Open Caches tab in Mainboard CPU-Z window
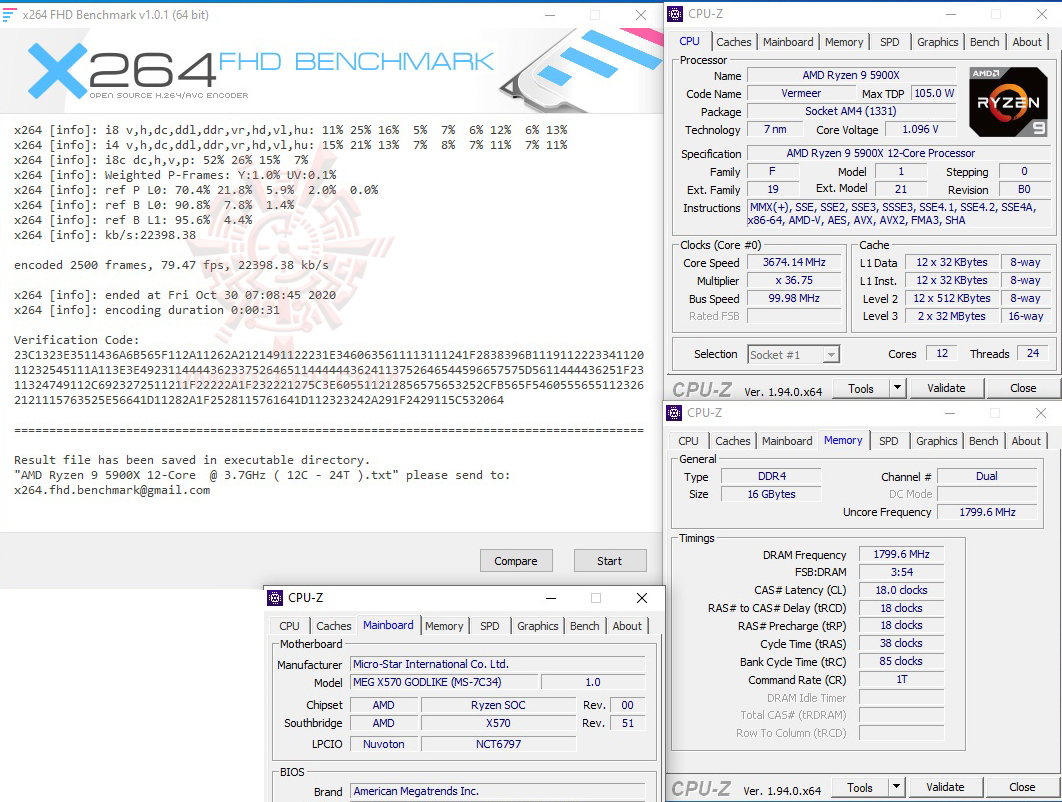The image size is (1062, 802). tap(334, 626)
